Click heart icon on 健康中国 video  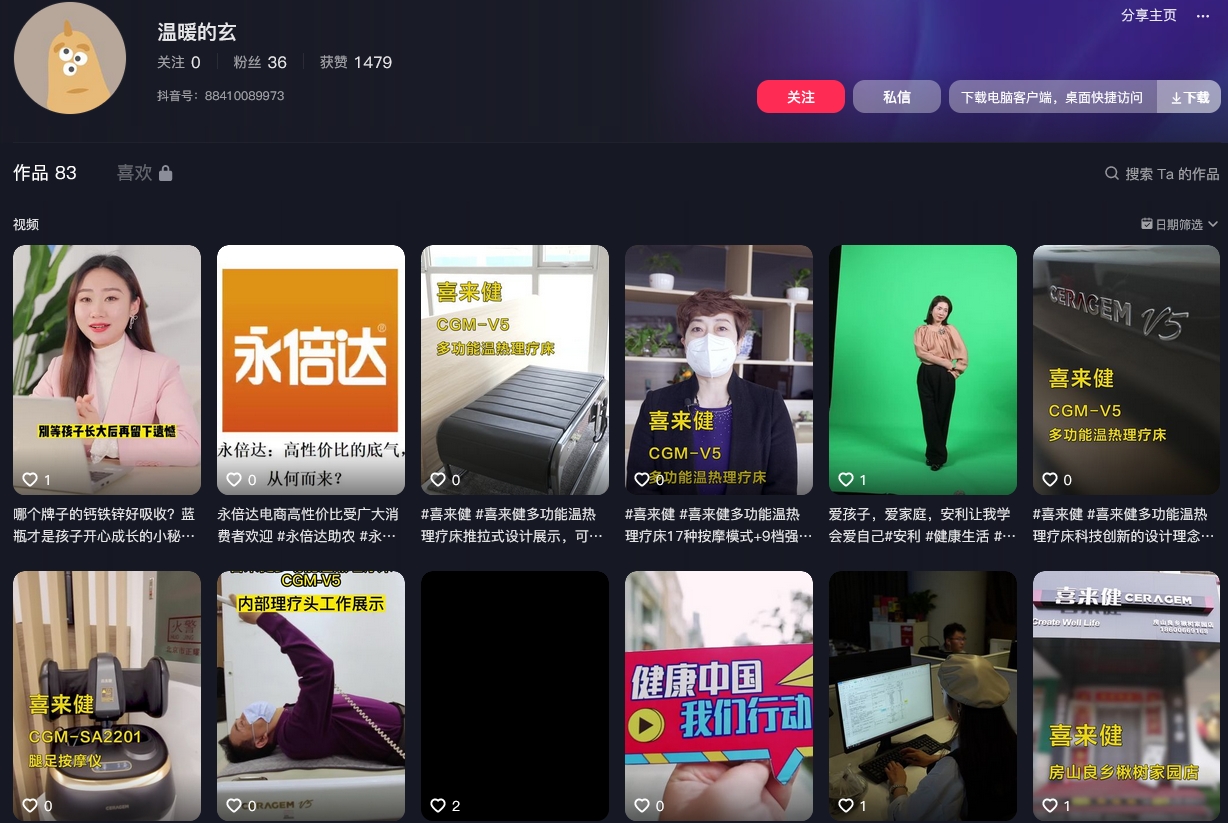[x=642, y=805]
